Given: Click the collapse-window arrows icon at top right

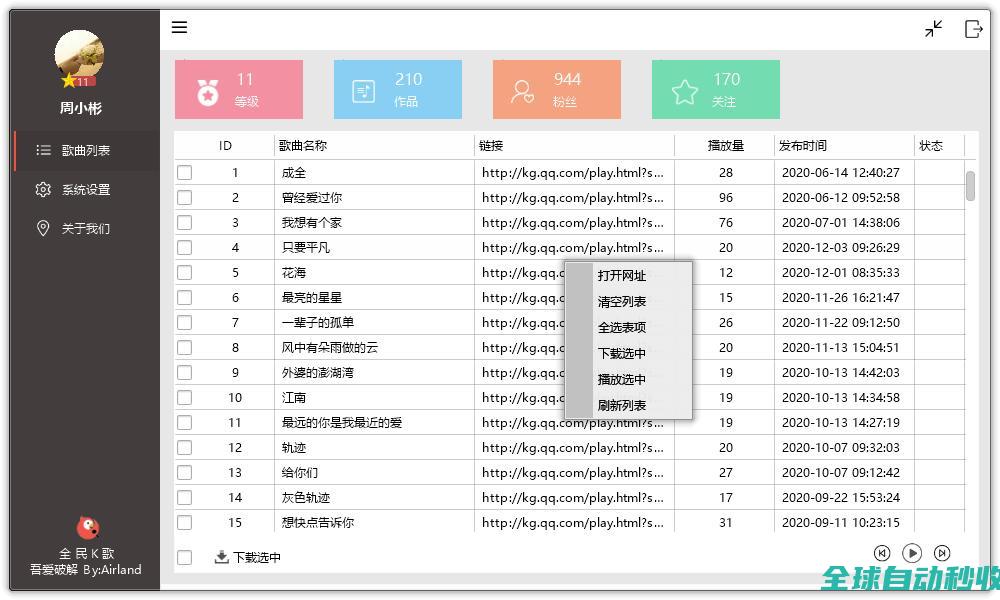Looking at the screenshot, I should [x=933, y=29].
